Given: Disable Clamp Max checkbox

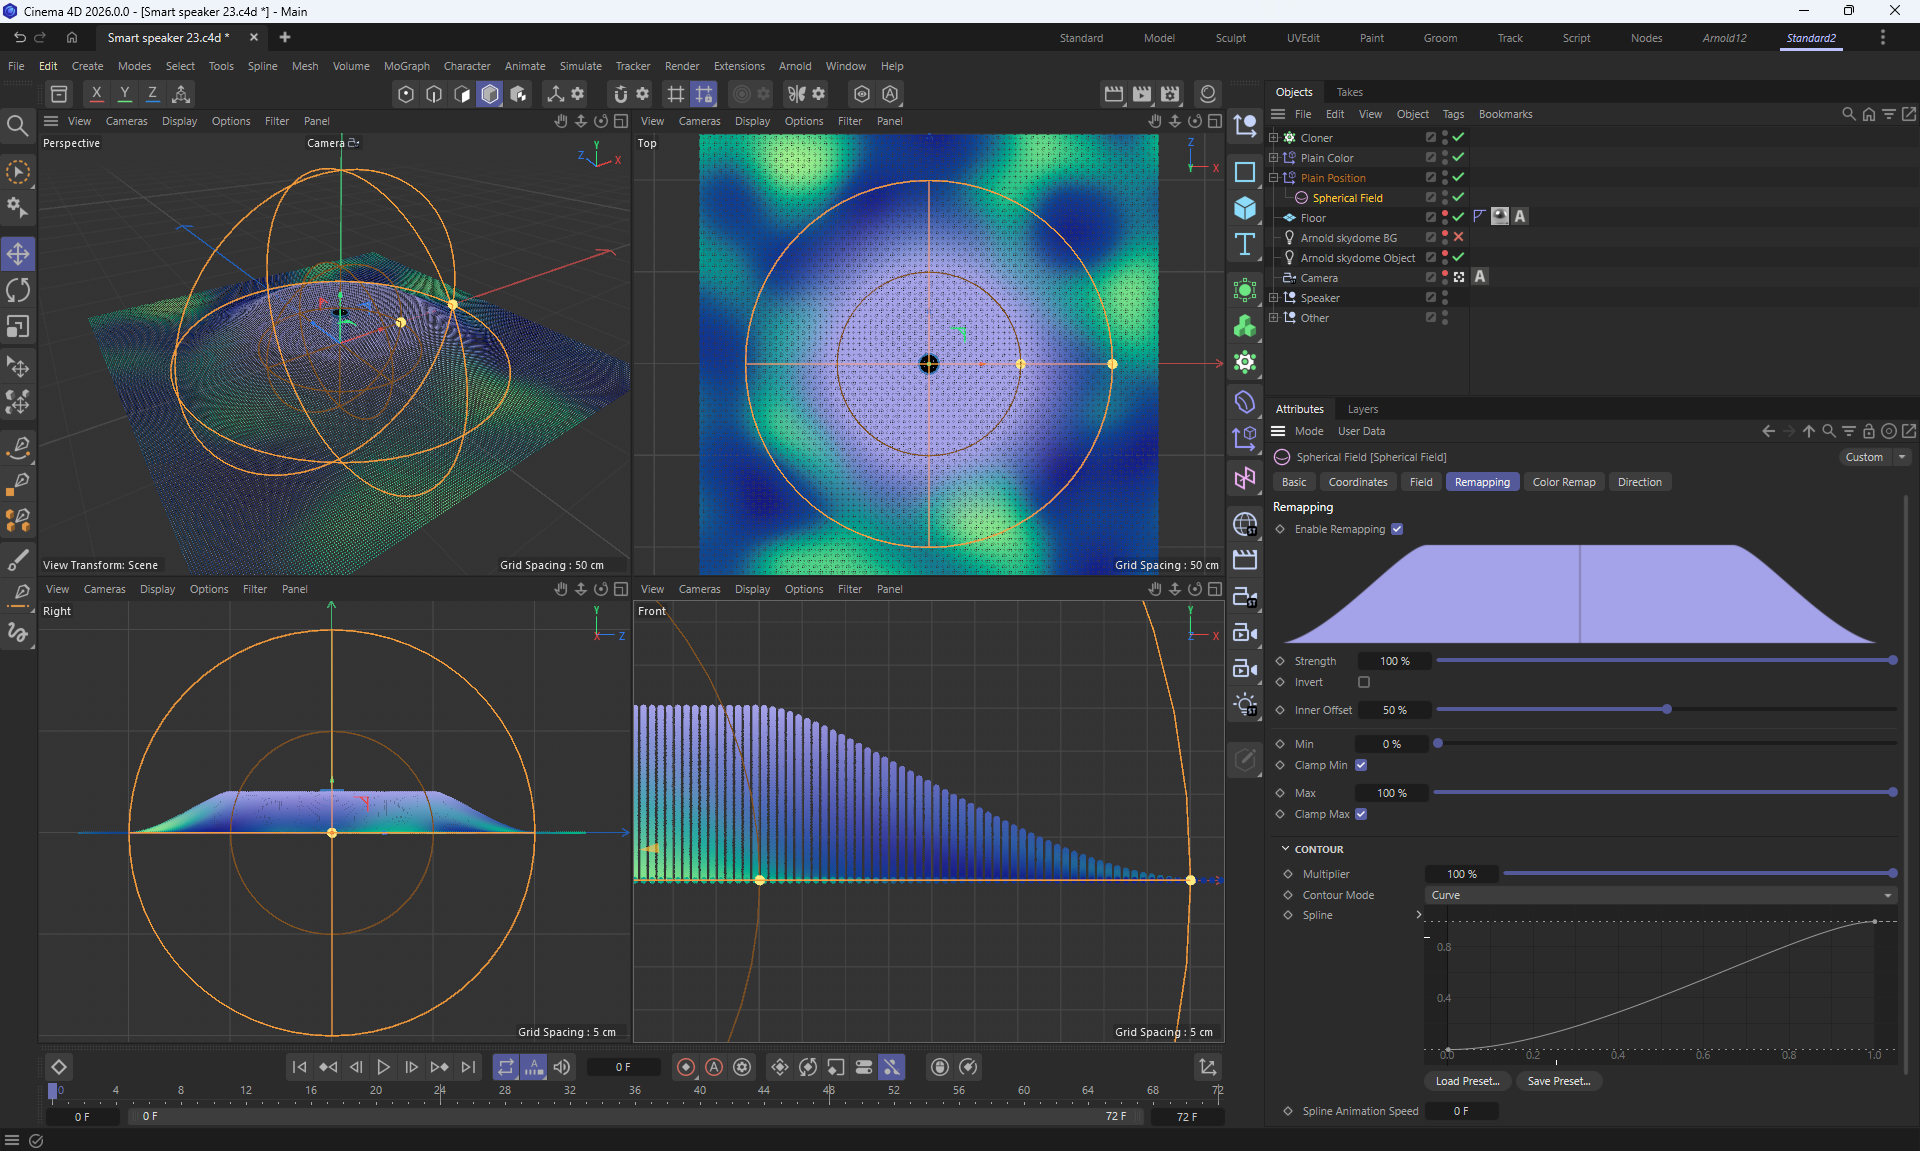Looking at the screenshot, I should pos(1361,814).
